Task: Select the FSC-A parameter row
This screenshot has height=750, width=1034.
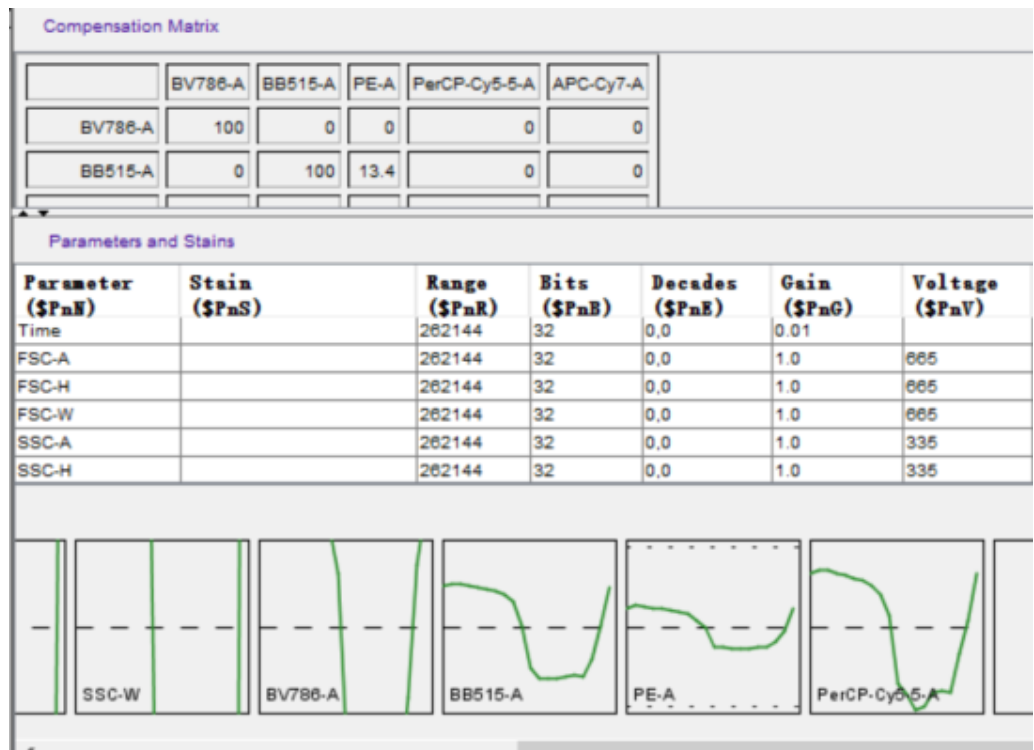Action: [x=524, y=358]
